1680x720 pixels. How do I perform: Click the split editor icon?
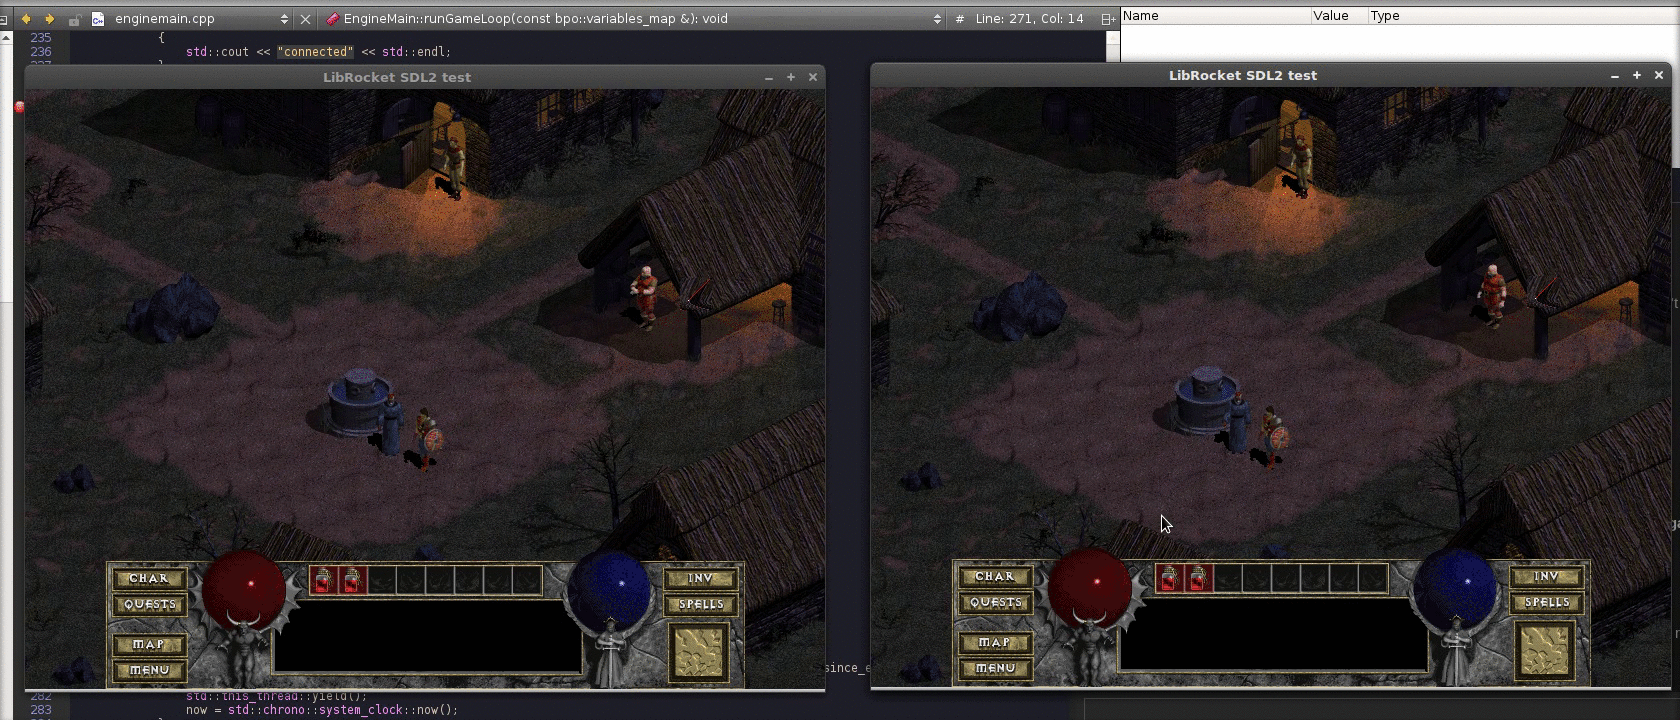1107,18
